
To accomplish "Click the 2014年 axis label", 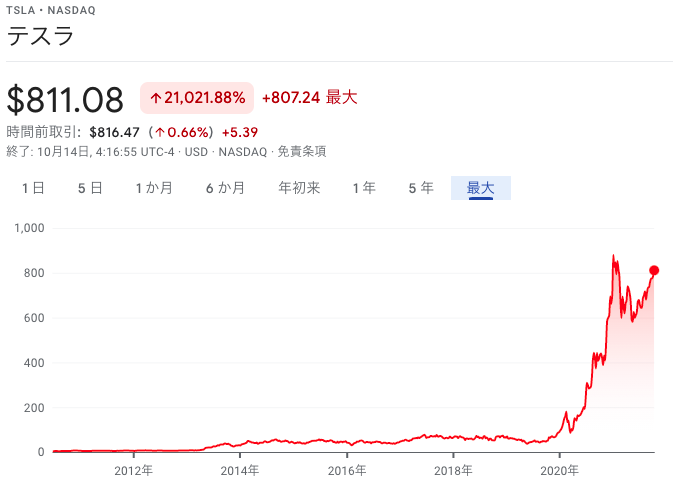I will 240,471.
